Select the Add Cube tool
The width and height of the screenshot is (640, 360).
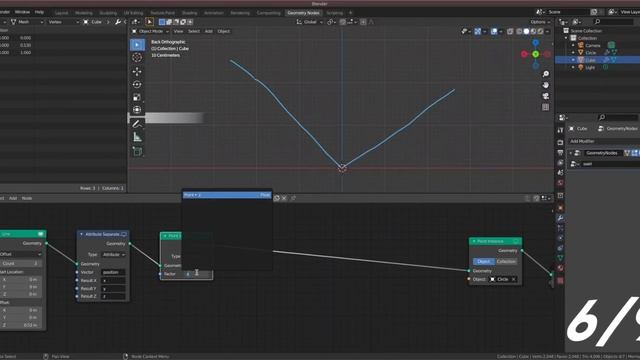click(x=137, y=152)
